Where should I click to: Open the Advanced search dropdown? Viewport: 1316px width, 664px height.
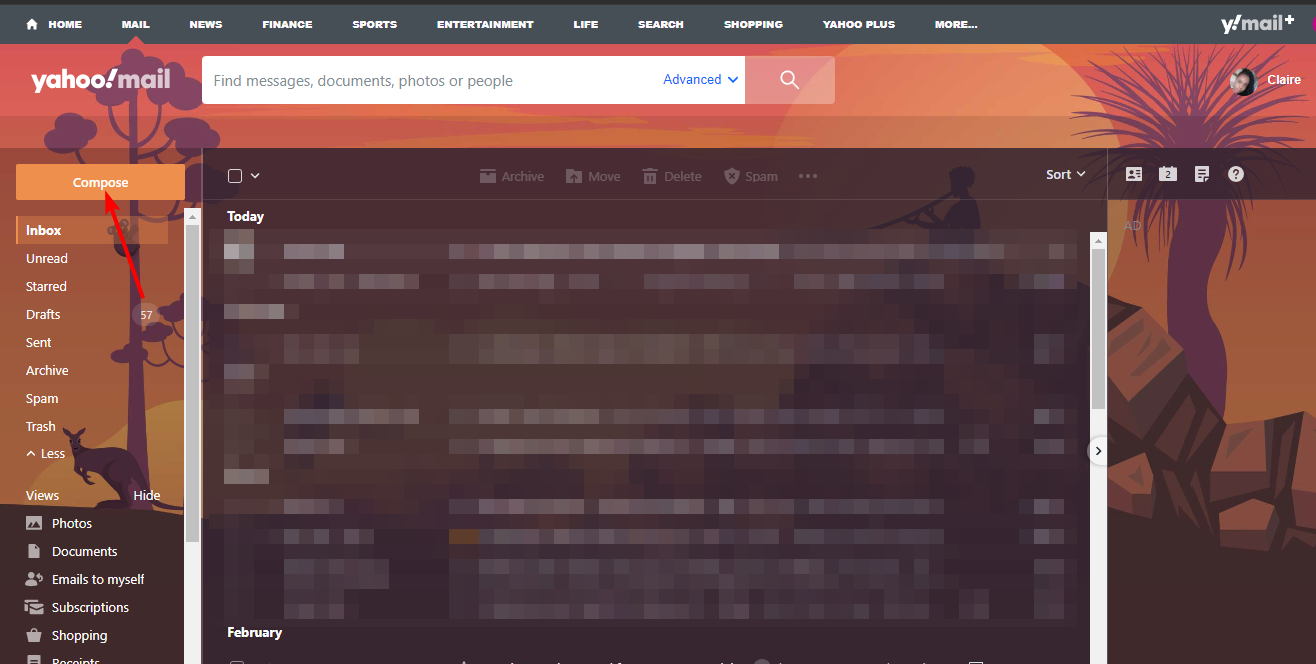pyautogui.click(x=701, y=80)
